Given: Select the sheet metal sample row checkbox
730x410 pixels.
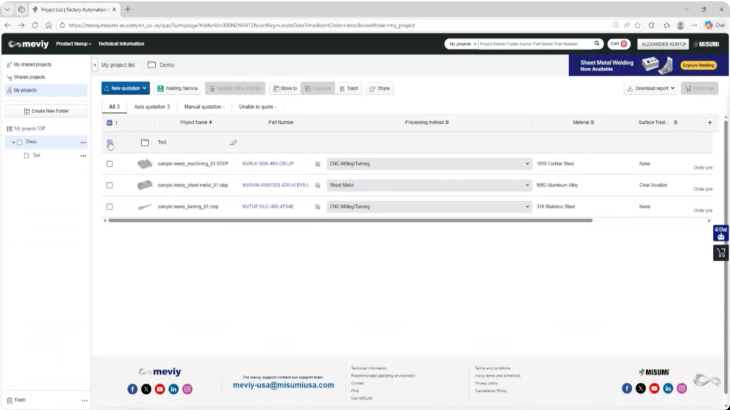Looking at the screenshot, I should point(110,185).
